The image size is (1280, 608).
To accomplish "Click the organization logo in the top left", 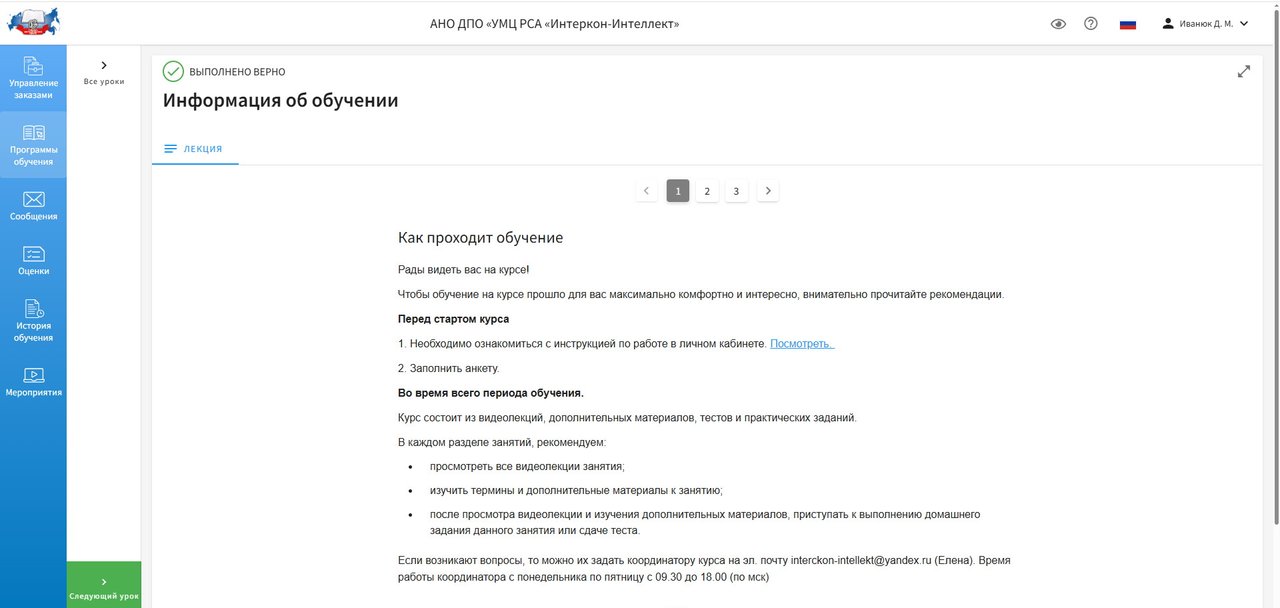I will pos(33,22).
